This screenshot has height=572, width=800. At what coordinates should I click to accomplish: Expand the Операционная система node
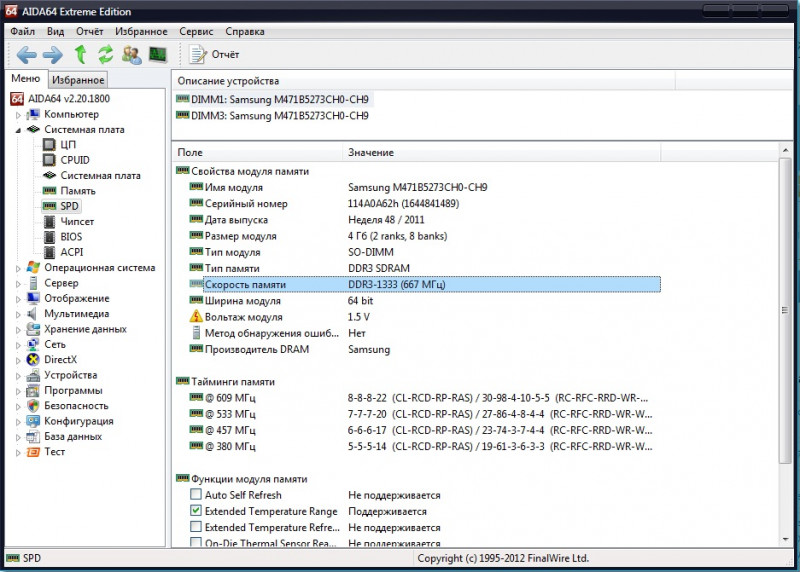click(18, 268)
